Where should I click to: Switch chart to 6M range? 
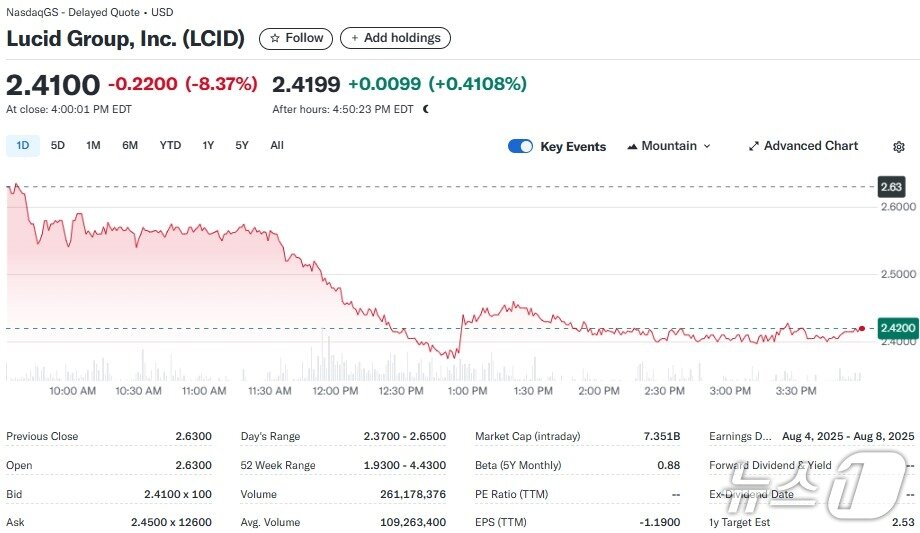[130, 145]
